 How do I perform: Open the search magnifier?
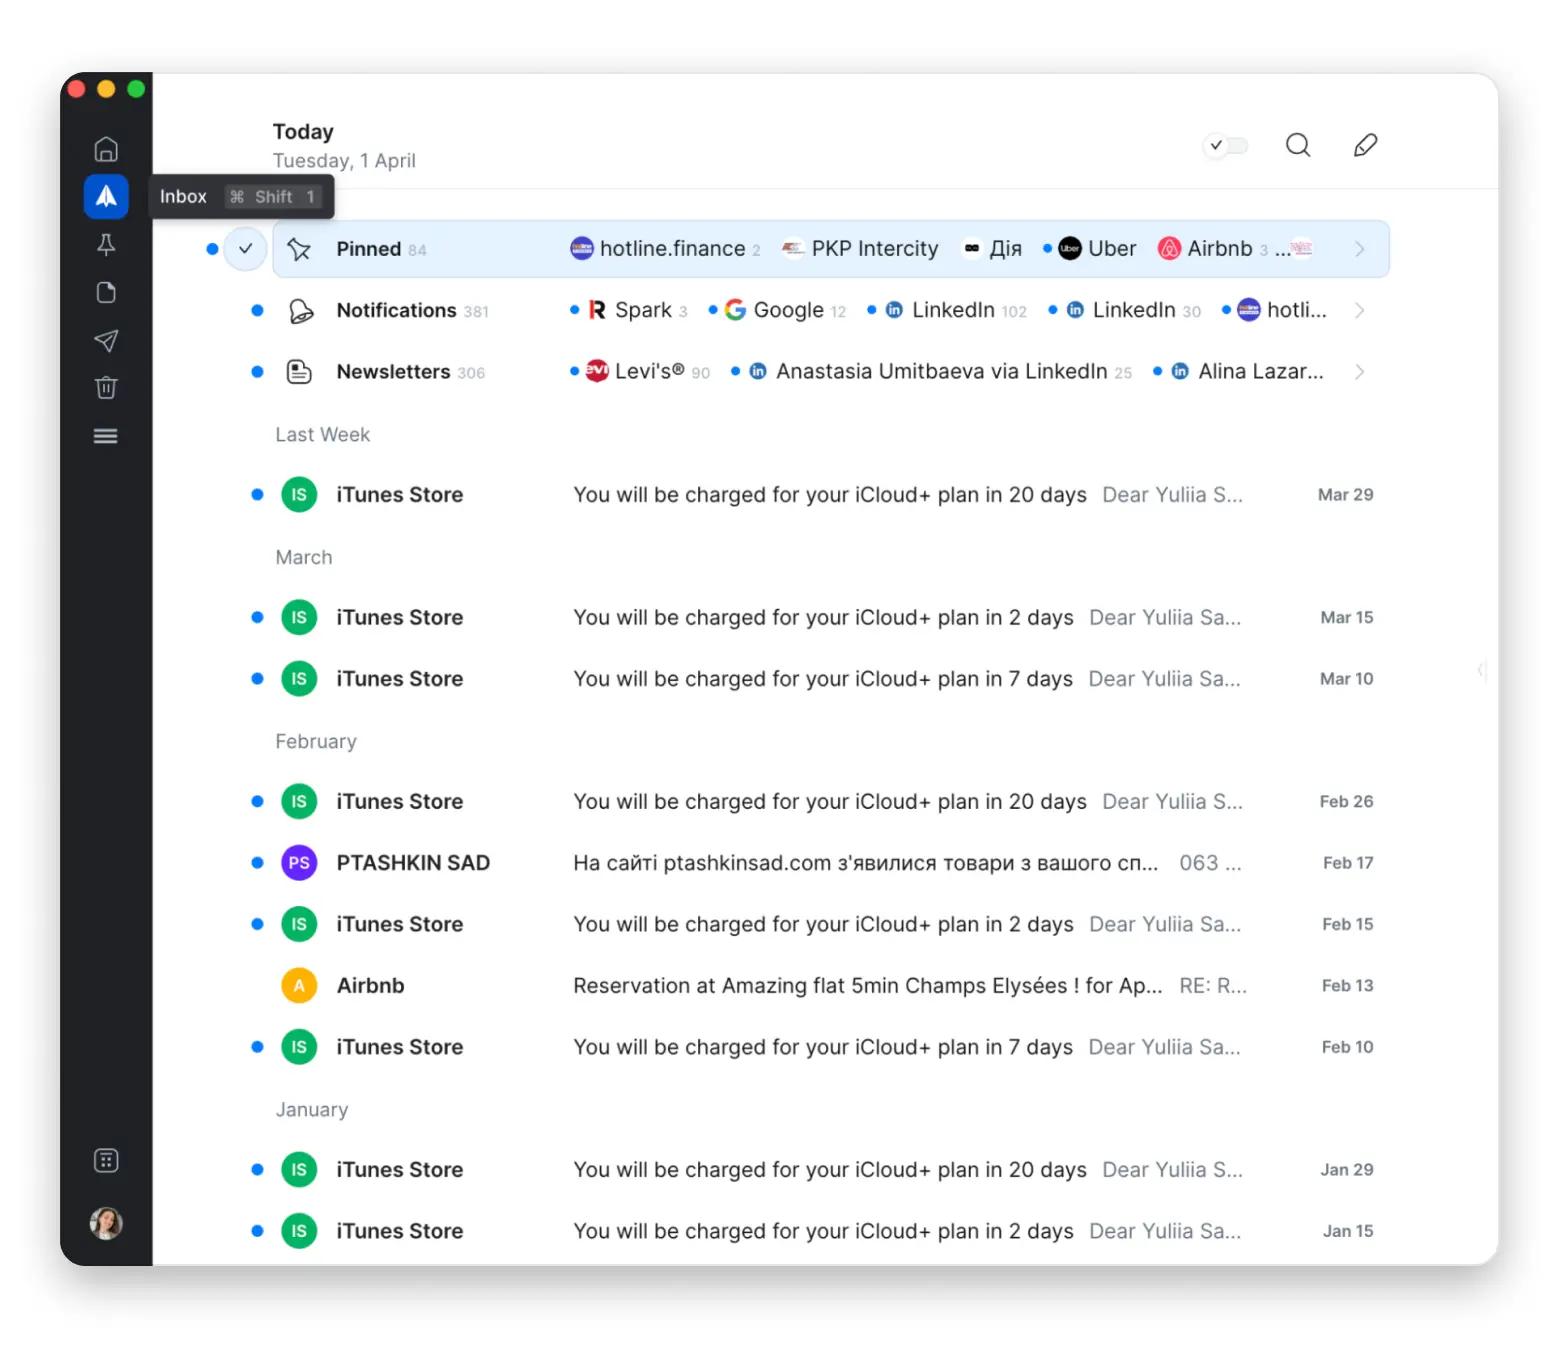(1298, 145)
